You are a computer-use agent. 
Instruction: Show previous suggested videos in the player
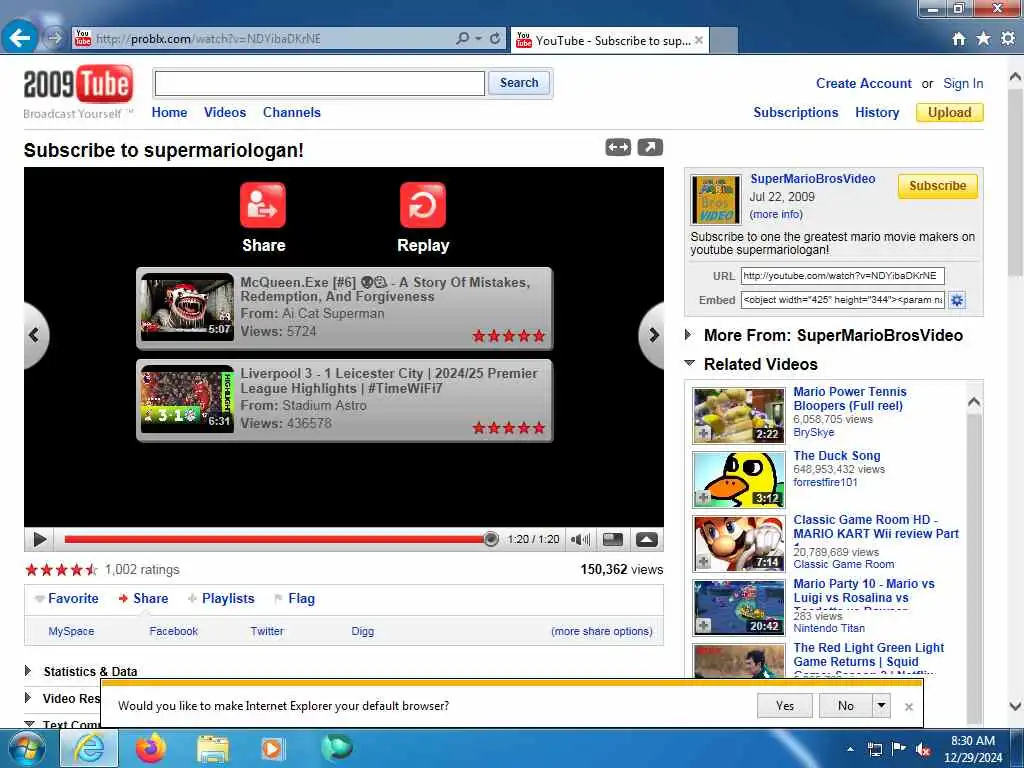pyautogui.click(x=35, y=335)
